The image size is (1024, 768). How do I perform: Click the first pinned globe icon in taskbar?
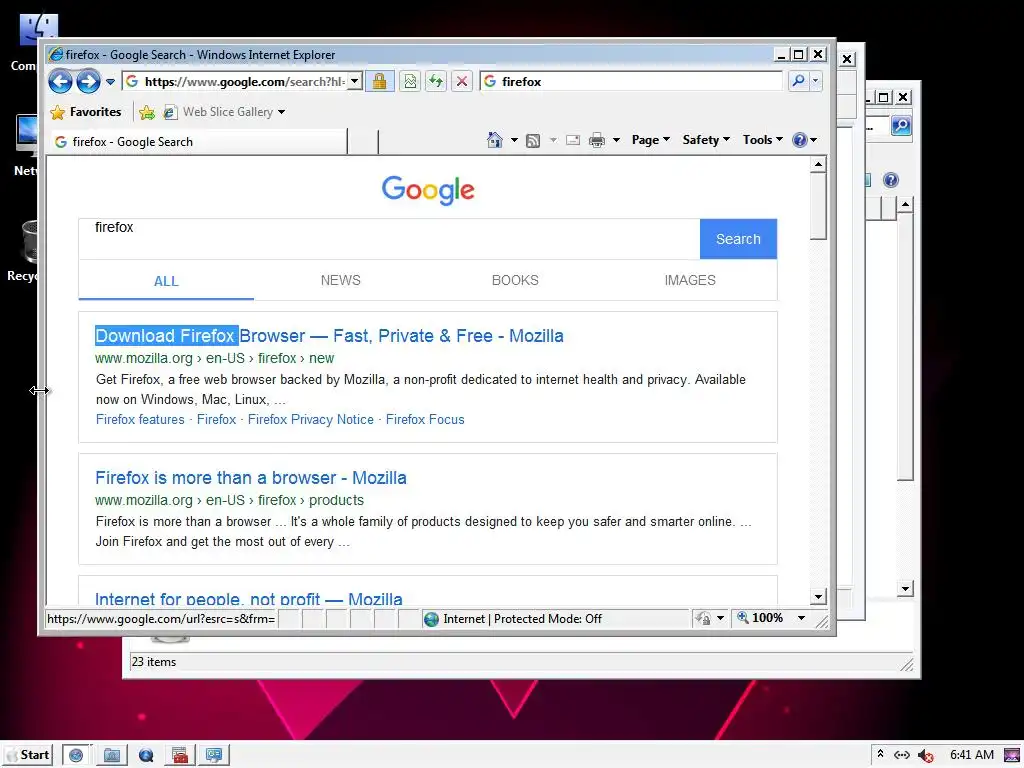pos(76,755)
